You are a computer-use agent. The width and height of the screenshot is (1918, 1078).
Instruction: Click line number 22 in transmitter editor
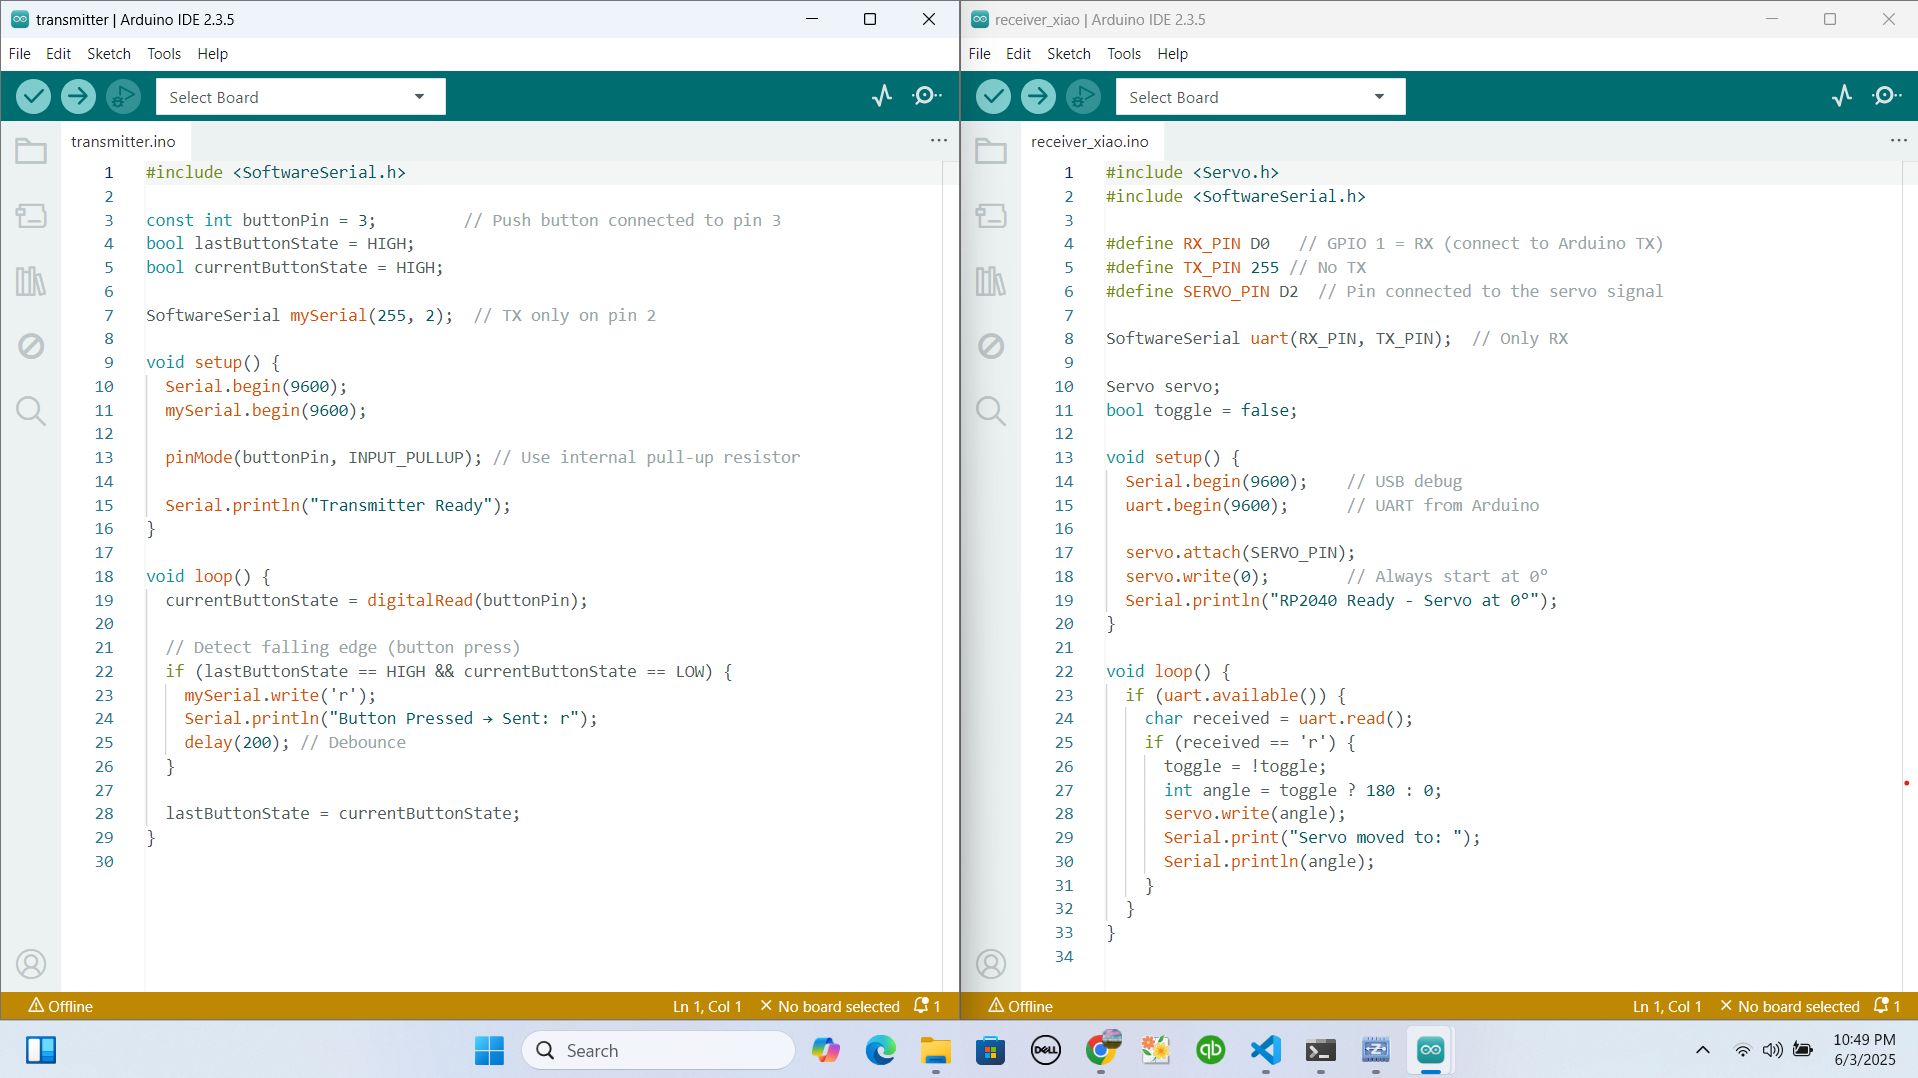pos(104,671)
